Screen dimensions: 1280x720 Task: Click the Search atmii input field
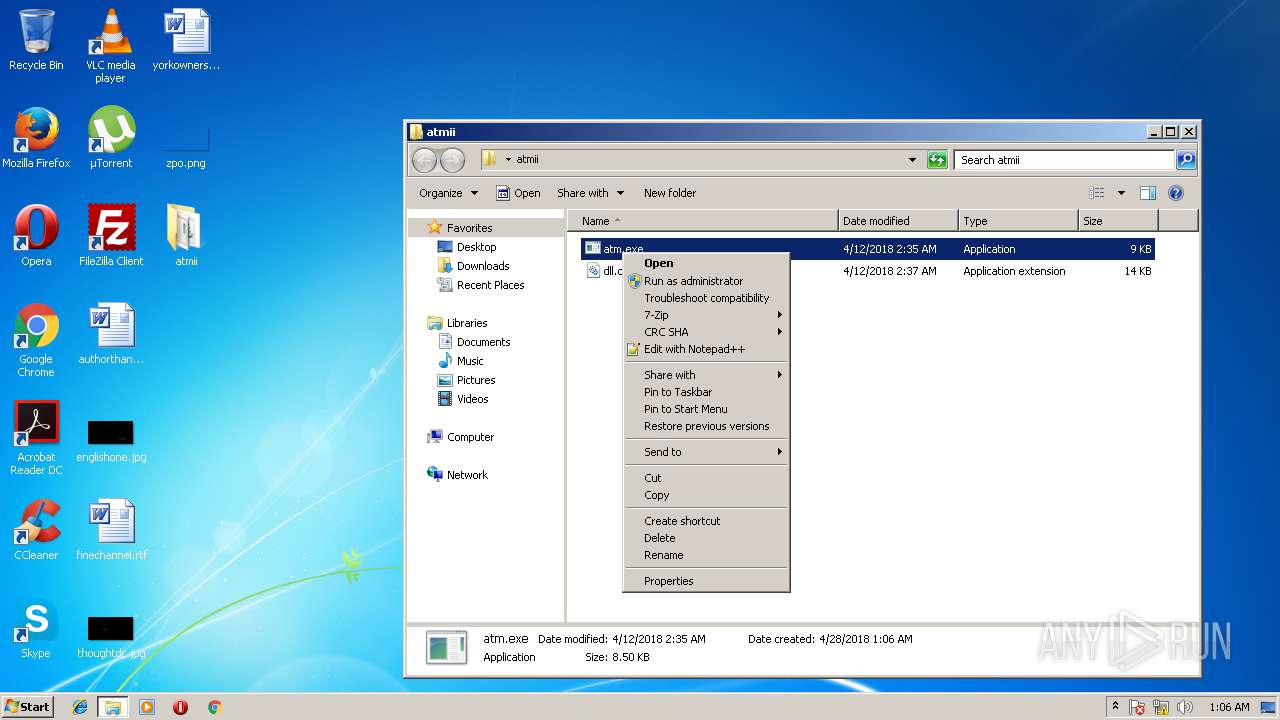pyautogui.click(x=1065, y=160)
